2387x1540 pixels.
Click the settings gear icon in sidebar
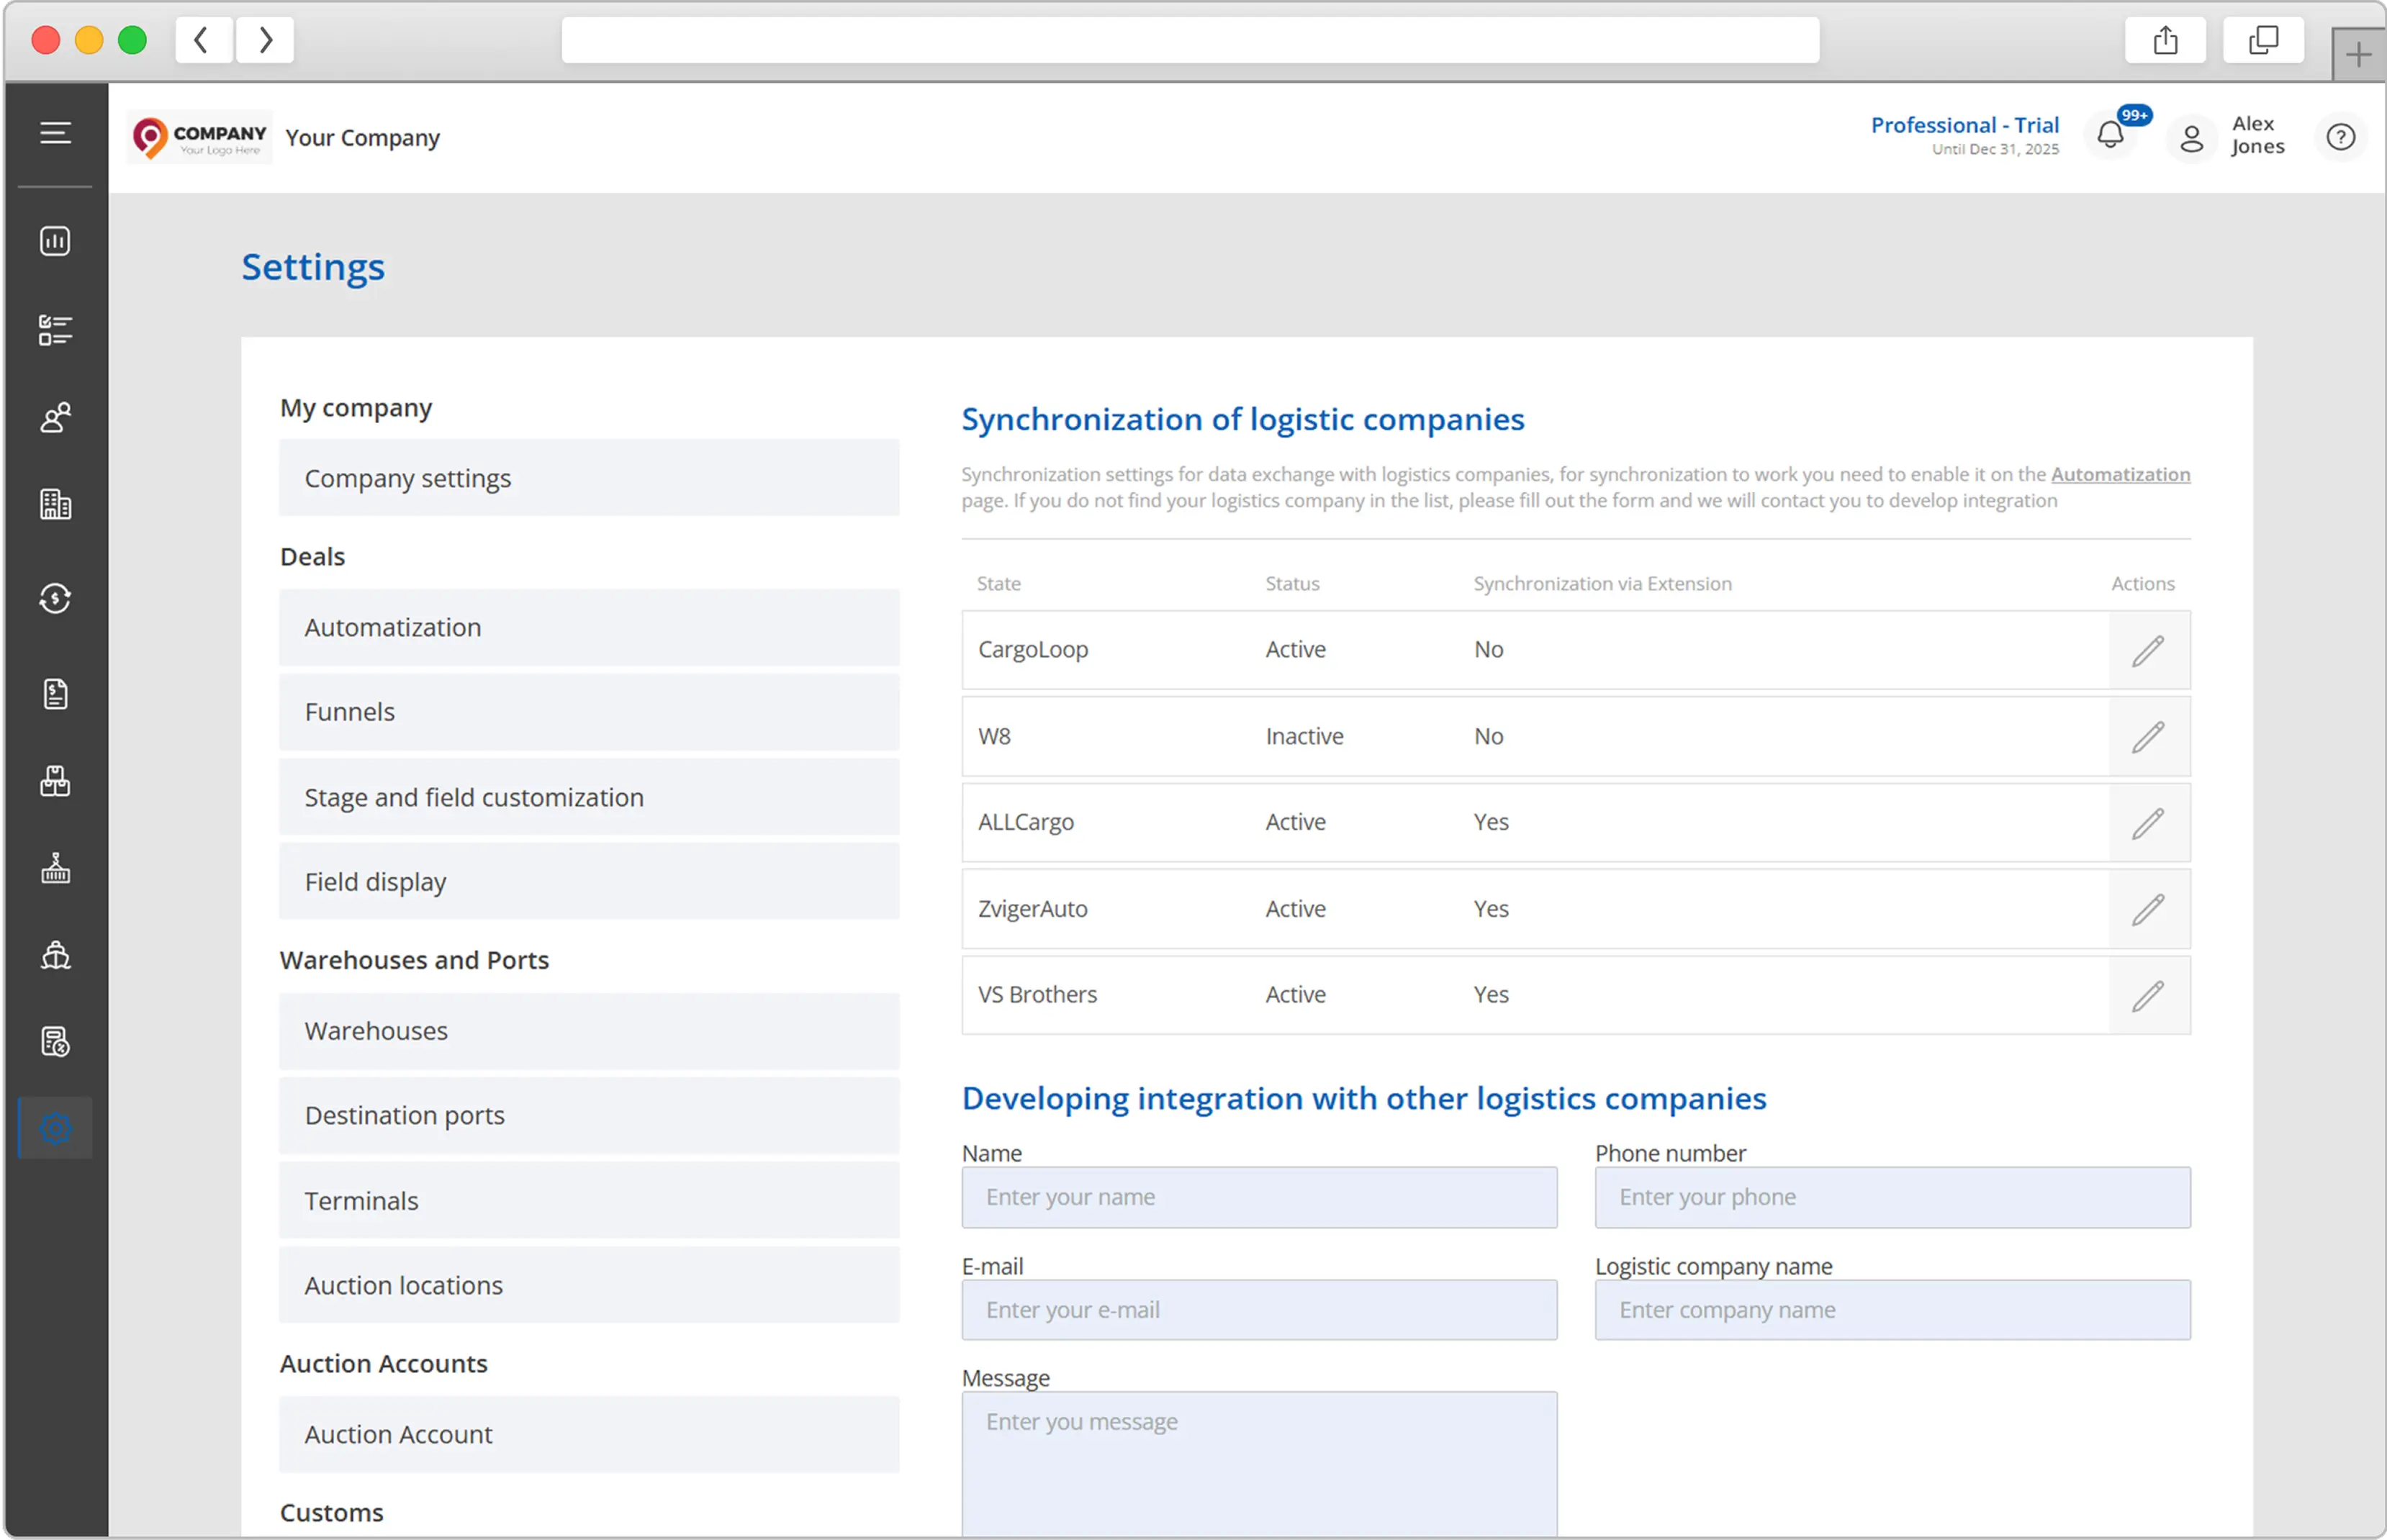55,1128
